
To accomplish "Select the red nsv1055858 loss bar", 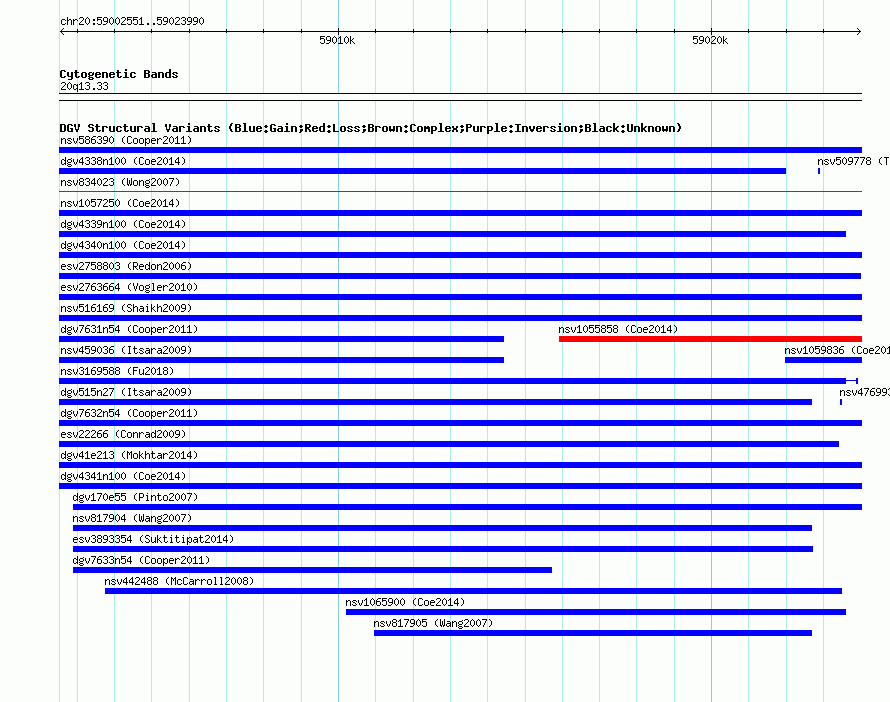I will click(710, 339).
